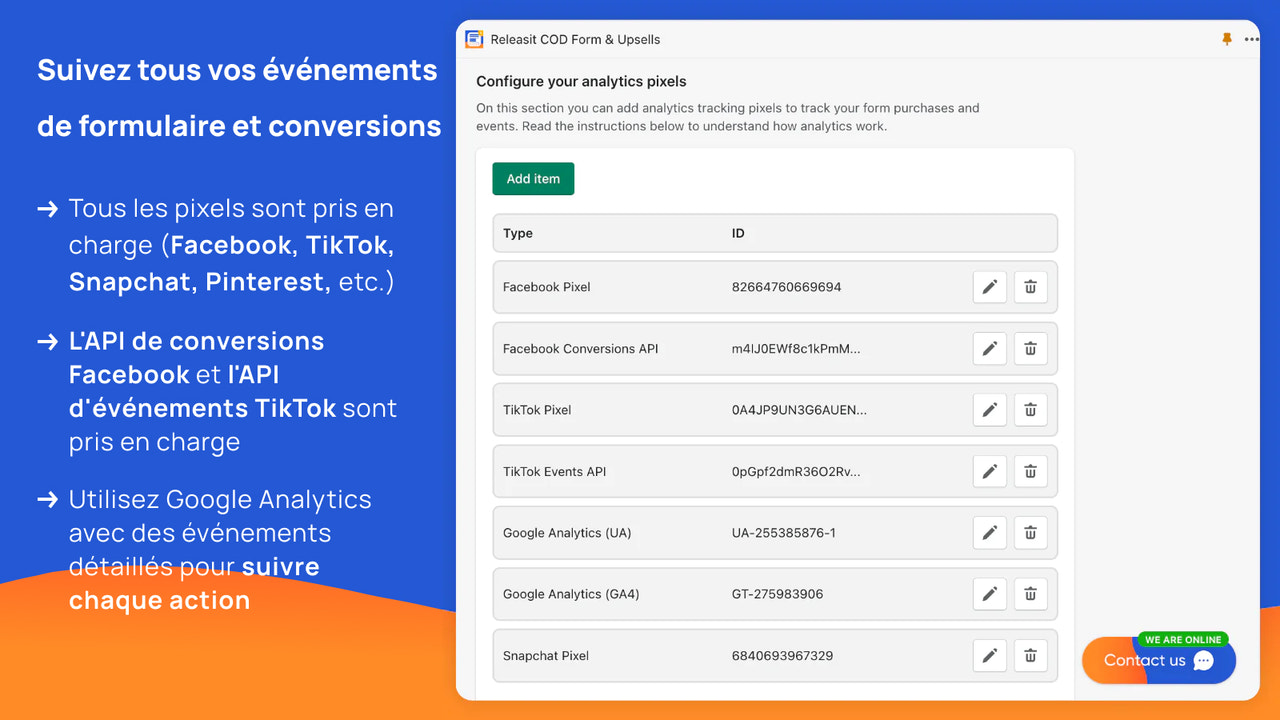Edit the Google Analytics (GA4) entry
1280x720 pixels.
pos(989,594)
